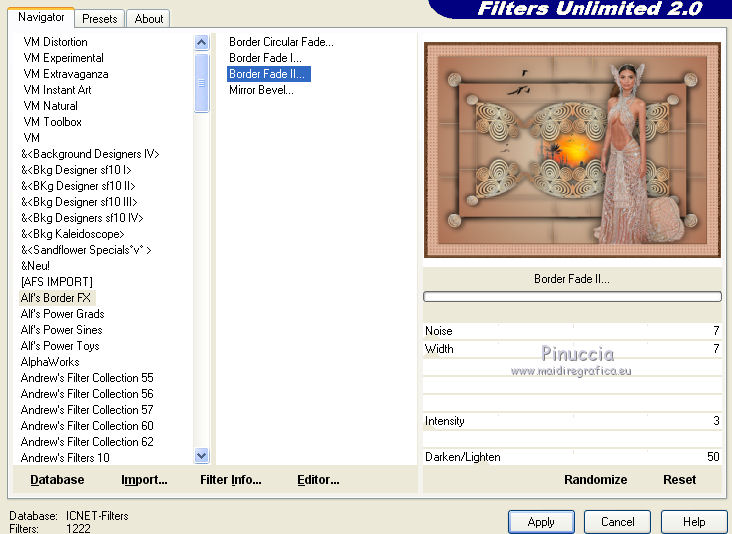Select VM Distortion category
This screenshot has width=732, height=534.
pyautogui.click(x=56, y=42)
